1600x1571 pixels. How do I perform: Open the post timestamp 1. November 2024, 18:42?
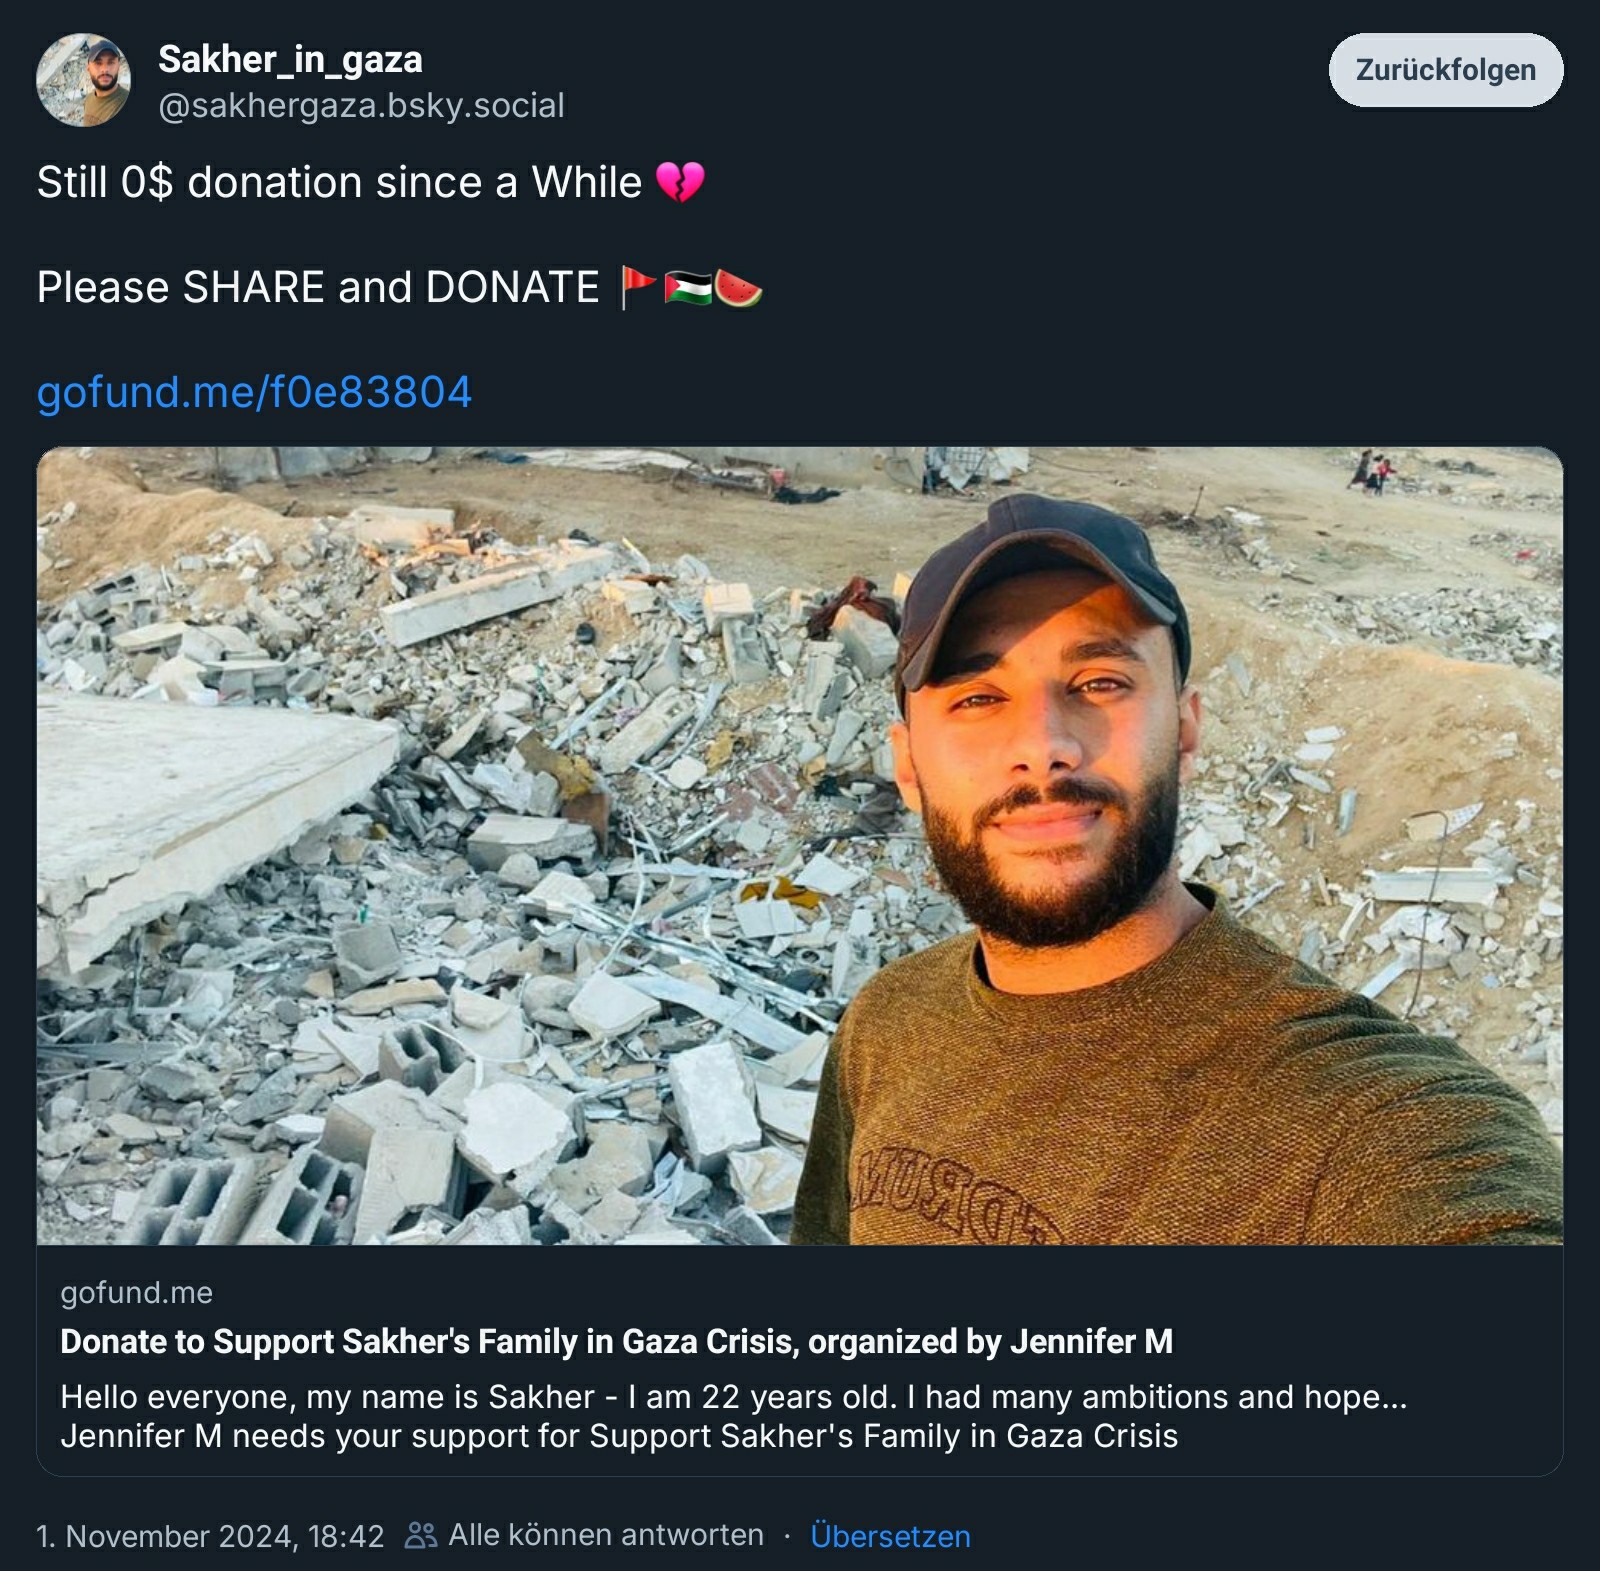pos(210,1536)
